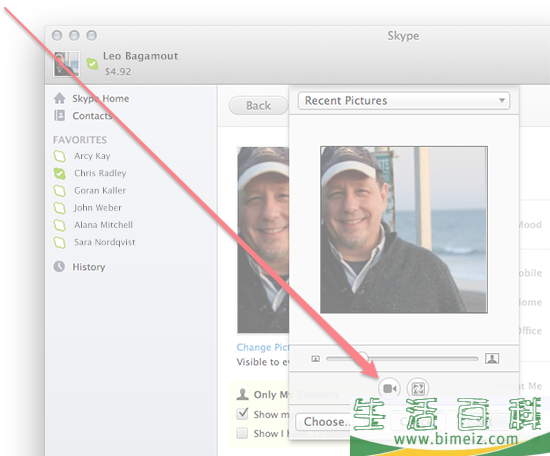Click Chris Radley's online status icon
The height and width of the screenshot is (456, 550).
click(x=60, y=173)
